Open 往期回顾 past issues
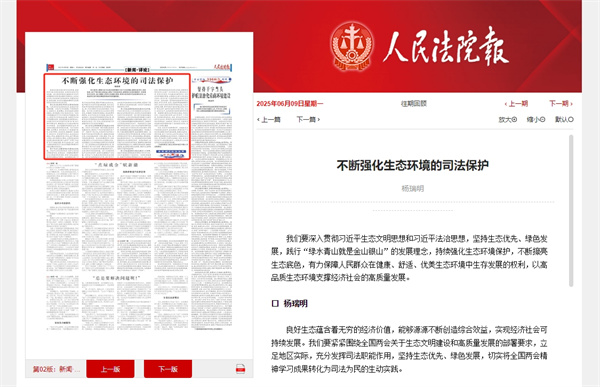The height and width of the screenshot is (387, 600). (414, 103)
